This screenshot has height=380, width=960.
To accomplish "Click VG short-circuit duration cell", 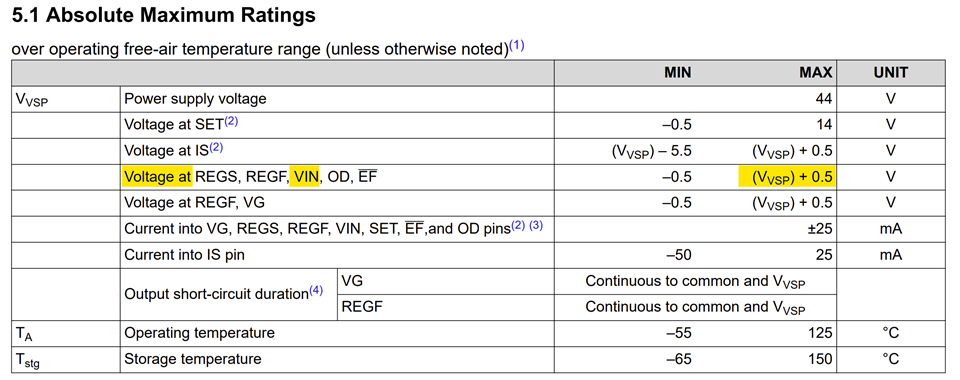I will point(351,281).
